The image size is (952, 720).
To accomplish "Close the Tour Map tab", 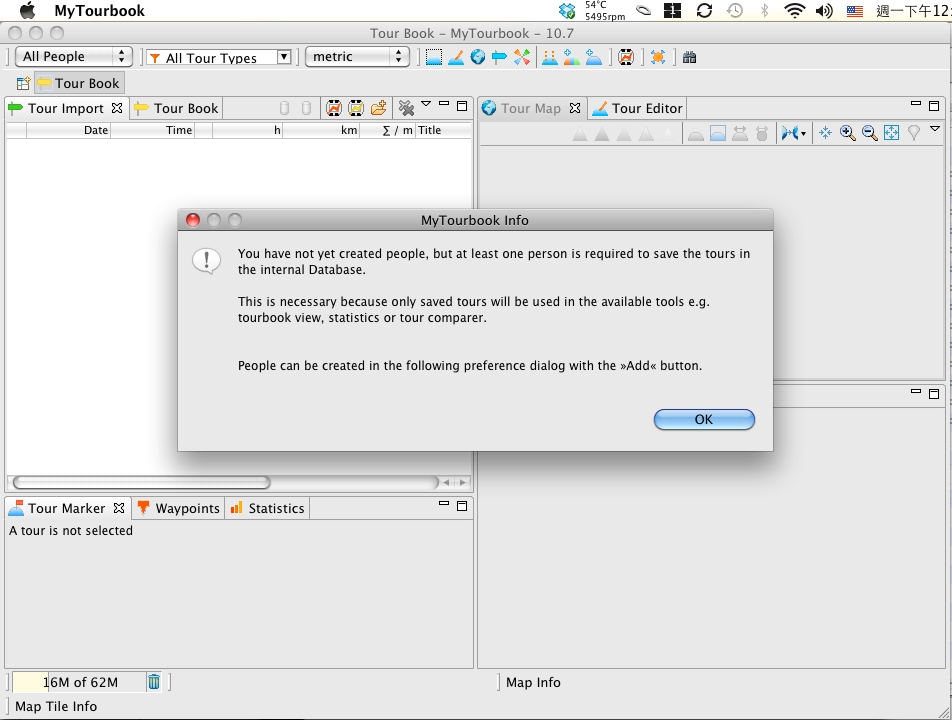I will pyautogui.click(x=575, y=108).
